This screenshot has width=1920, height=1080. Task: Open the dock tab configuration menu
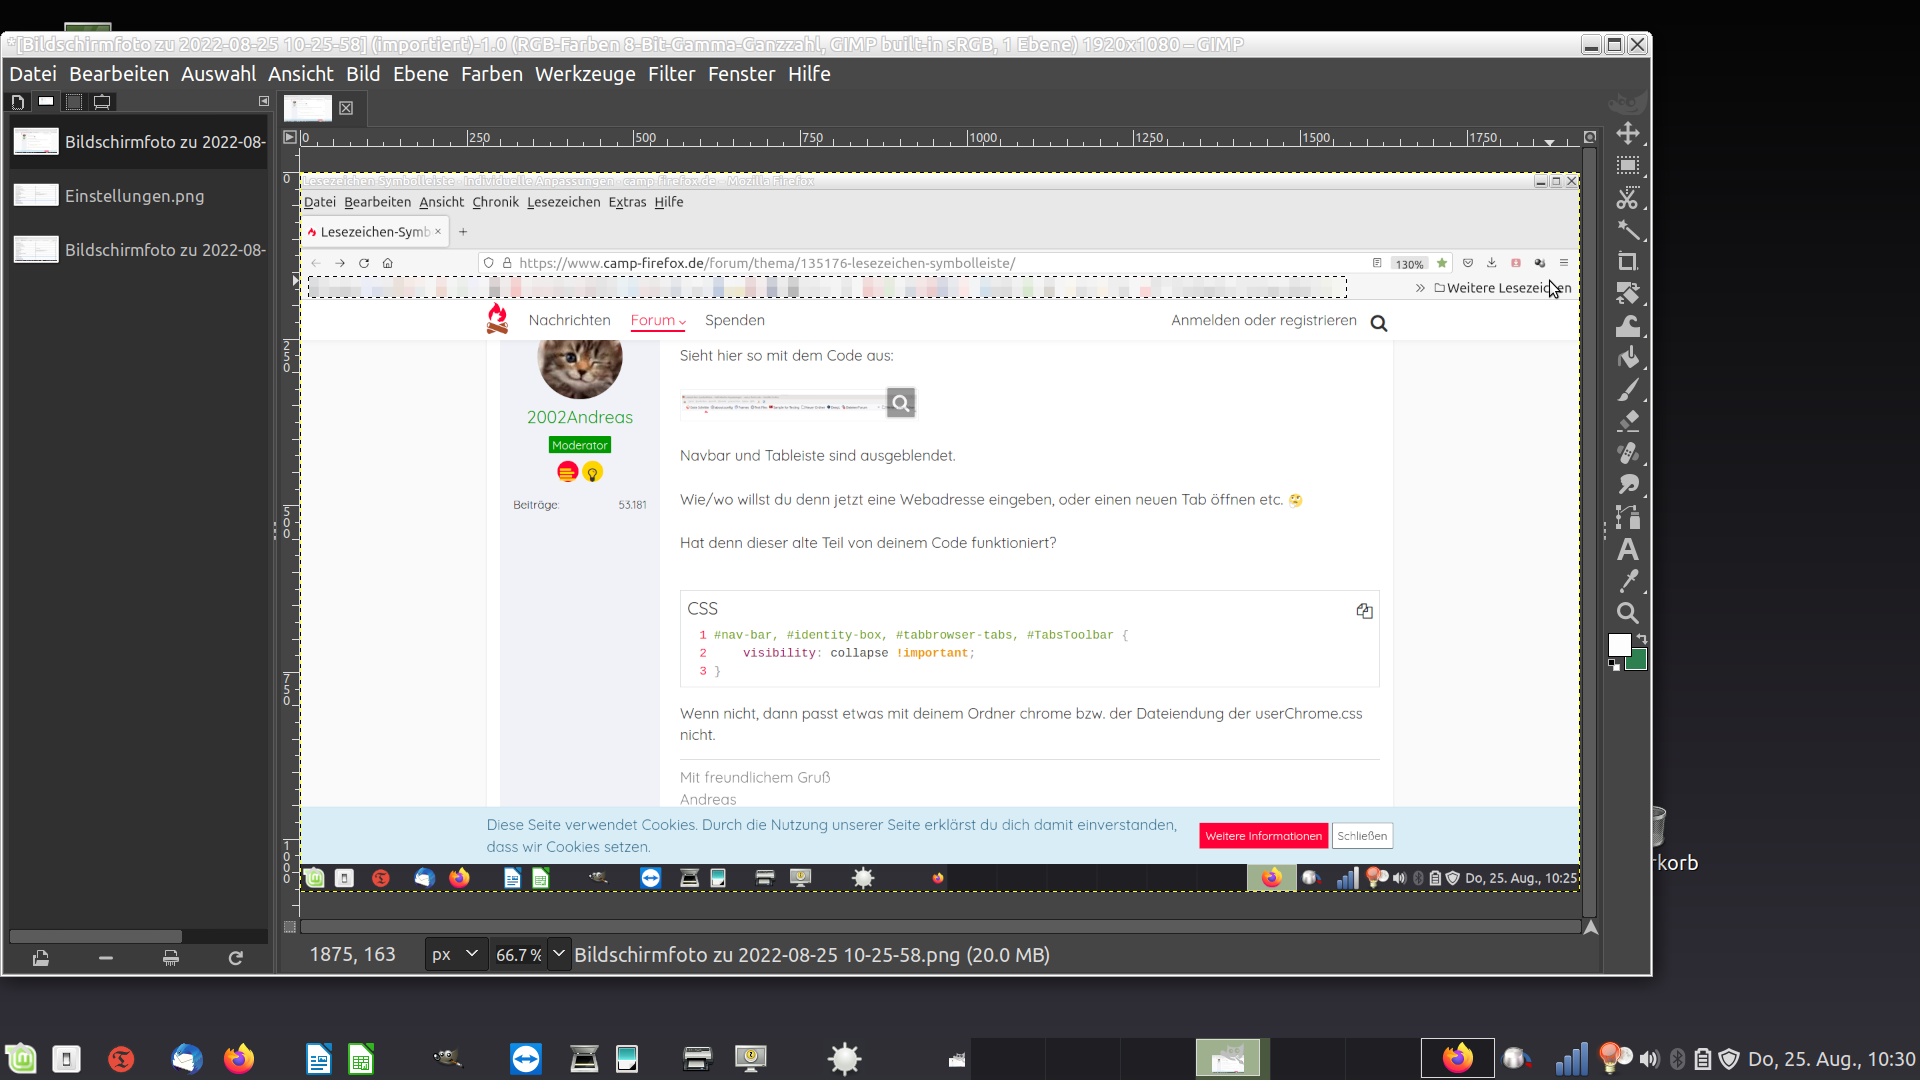(264, 101)
